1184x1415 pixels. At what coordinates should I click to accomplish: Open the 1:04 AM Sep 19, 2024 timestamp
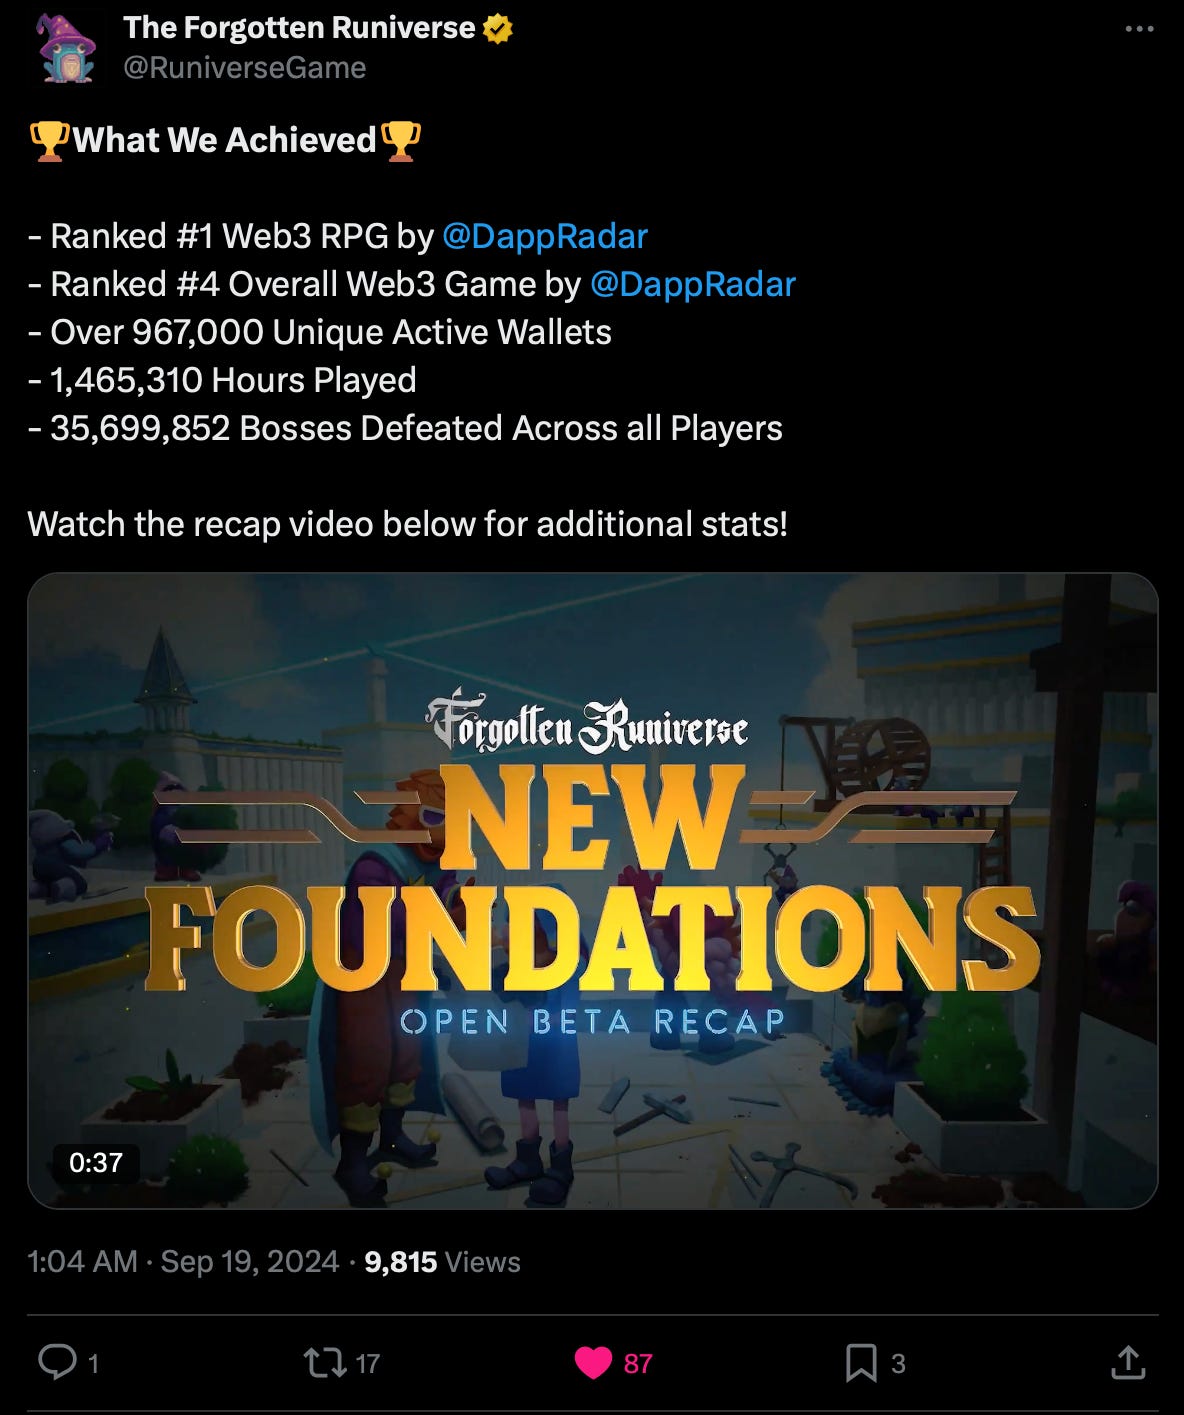[183, 1262]
